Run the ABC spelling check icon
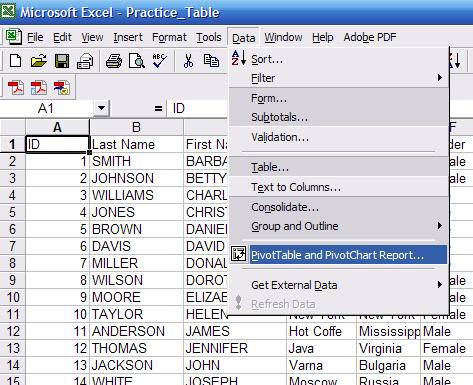Image resolution: width=473 pixels, height=385 pixels. [x=160, y=61]
